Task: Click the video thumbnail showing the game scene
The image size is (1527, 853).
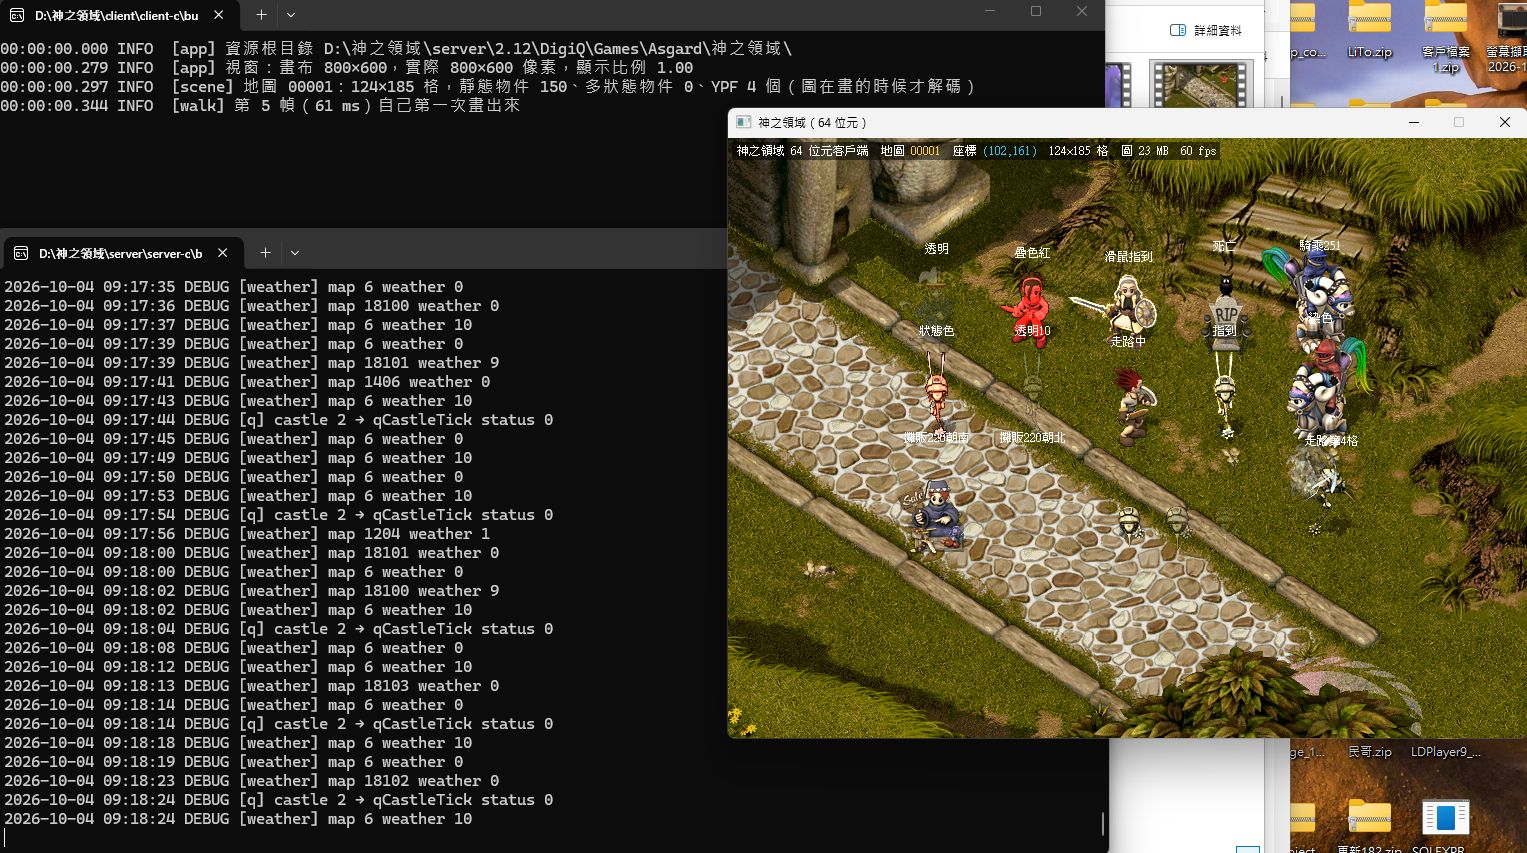Action: pos(1200,84)
